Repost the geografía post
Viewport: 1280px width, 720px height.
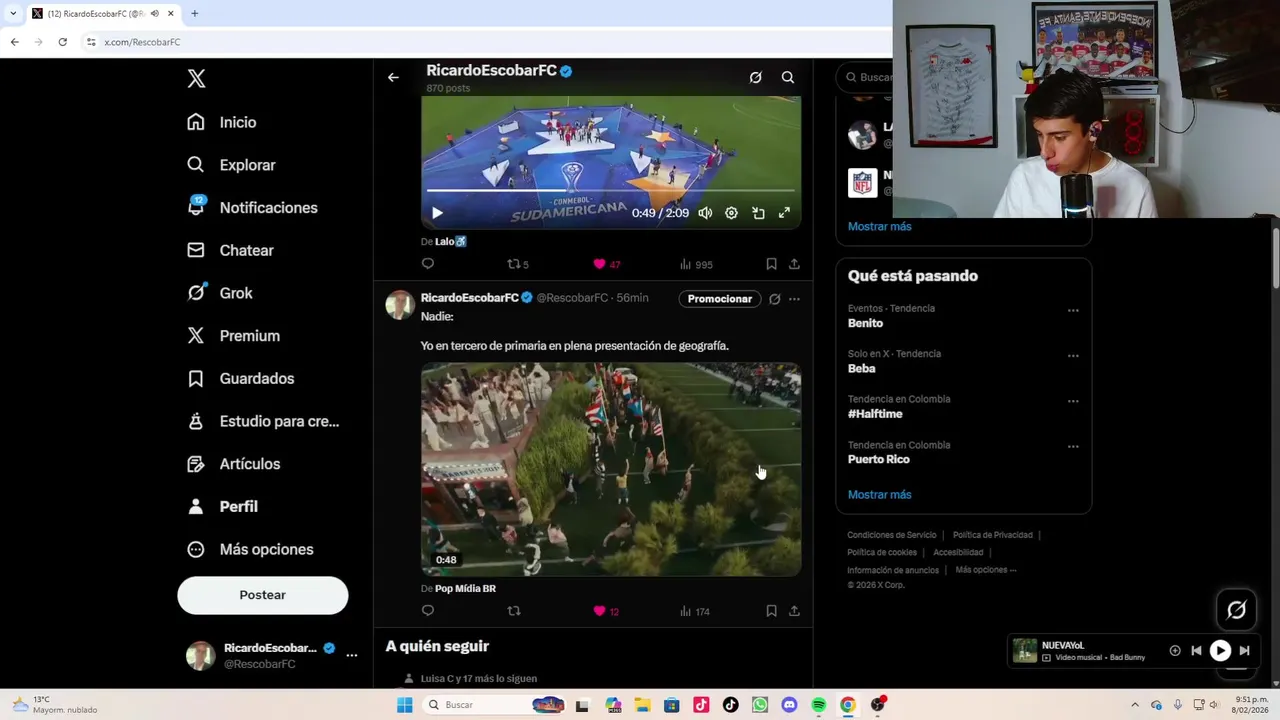pyautogui.click(x=514, y=611)
